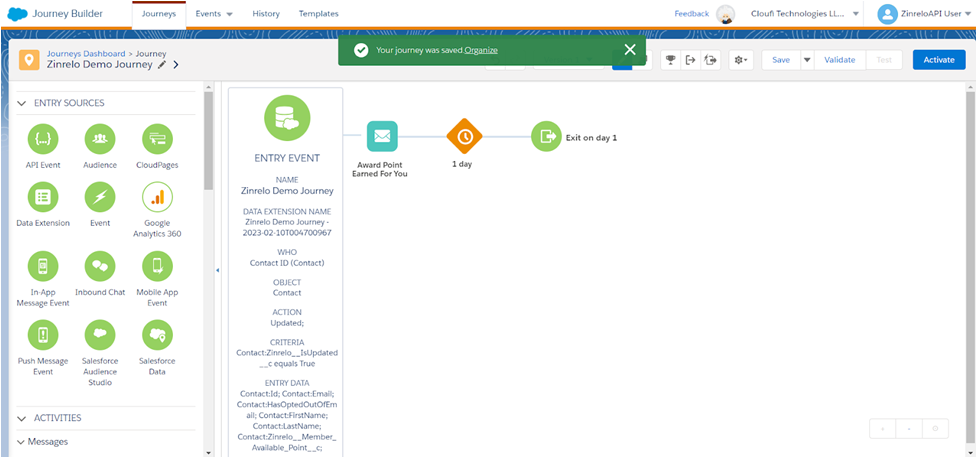Select Push Message Event source
Screen dimensions: 977x458
[x=43, y=335]
